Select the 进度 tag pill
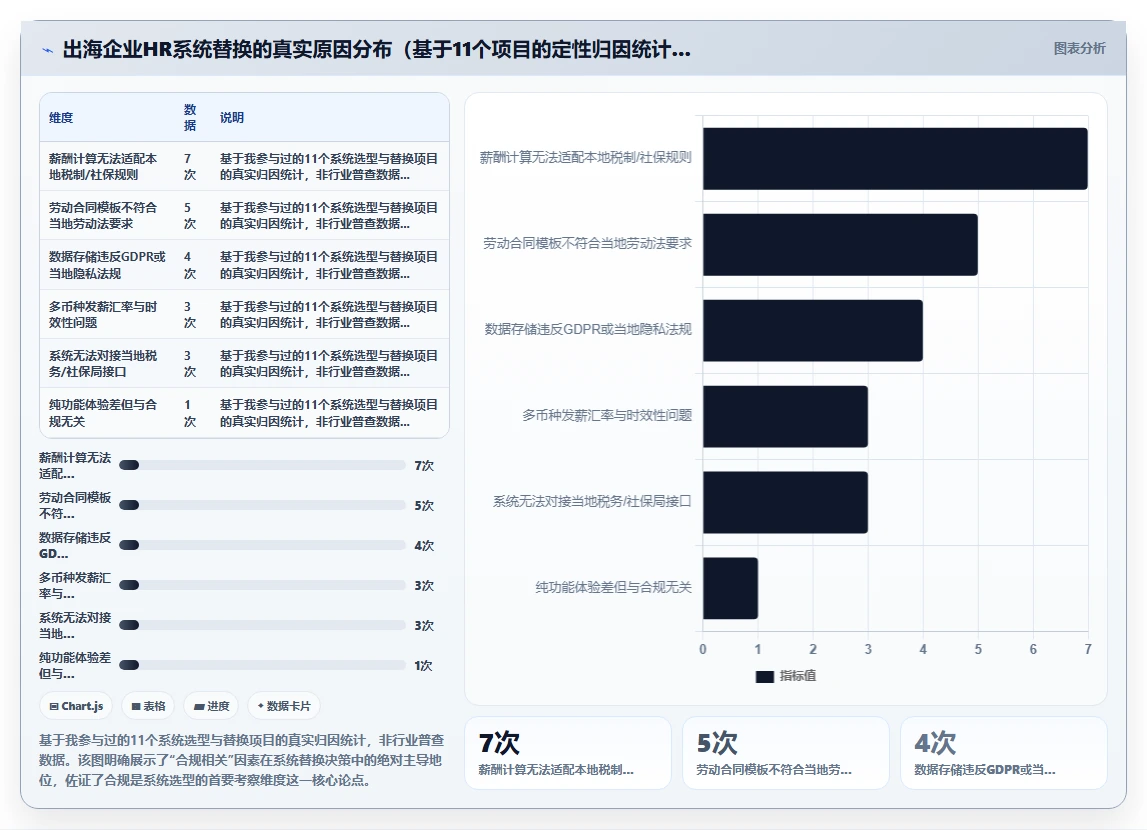The height and width of the screenshot is (830, 1147). pos(211,706)
